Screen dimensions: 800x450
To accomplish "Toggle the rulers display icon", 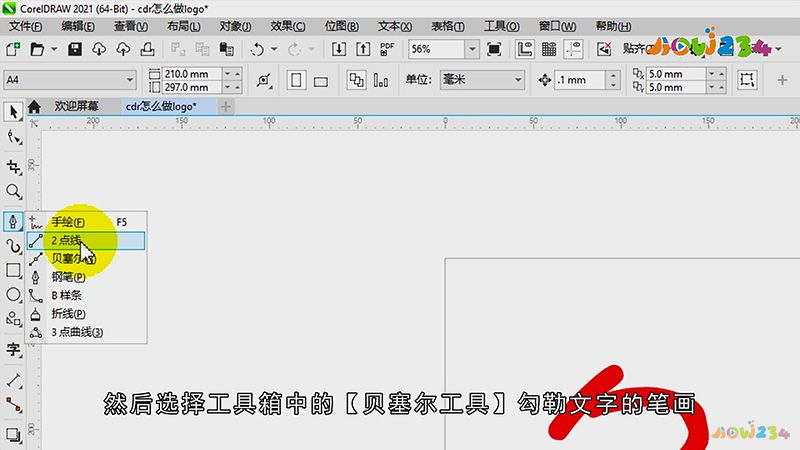I will (x=524, y=49).
